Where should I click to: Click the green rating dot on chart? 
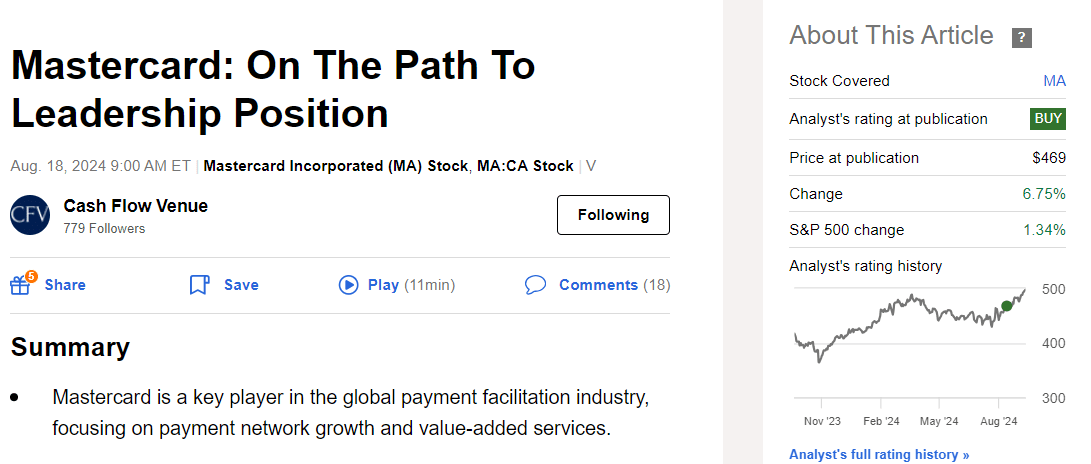[1006, 306]
